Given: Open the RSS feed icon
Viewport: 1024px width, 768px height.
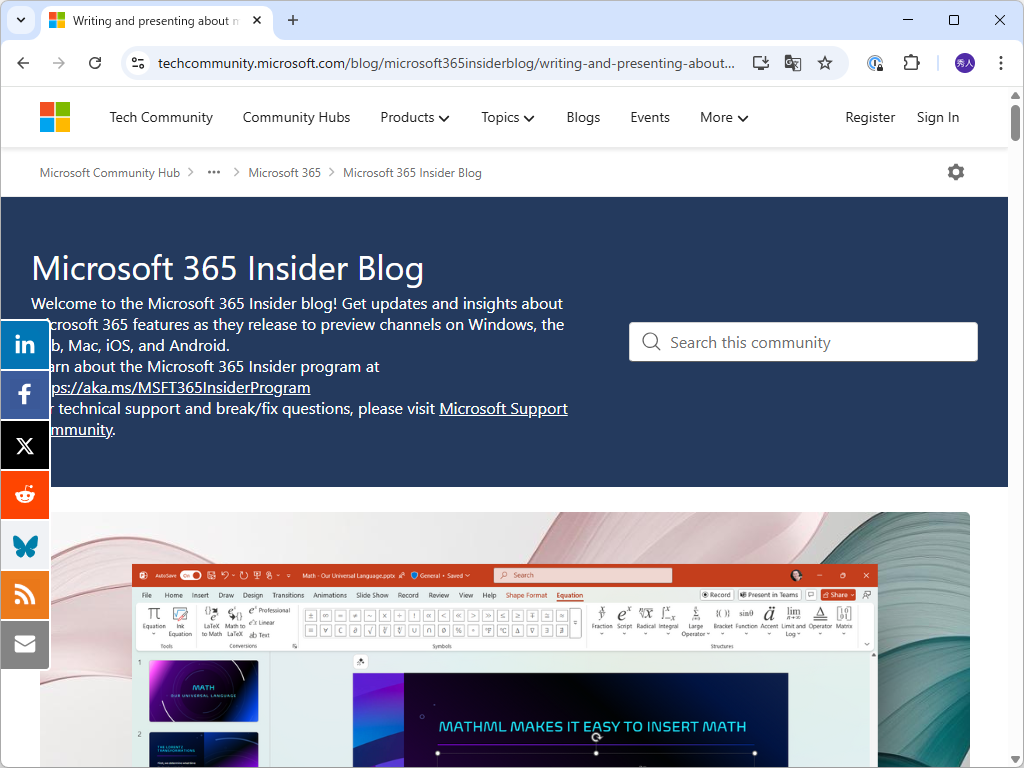Looking at the screenshot, I should (x=25, y=594).
